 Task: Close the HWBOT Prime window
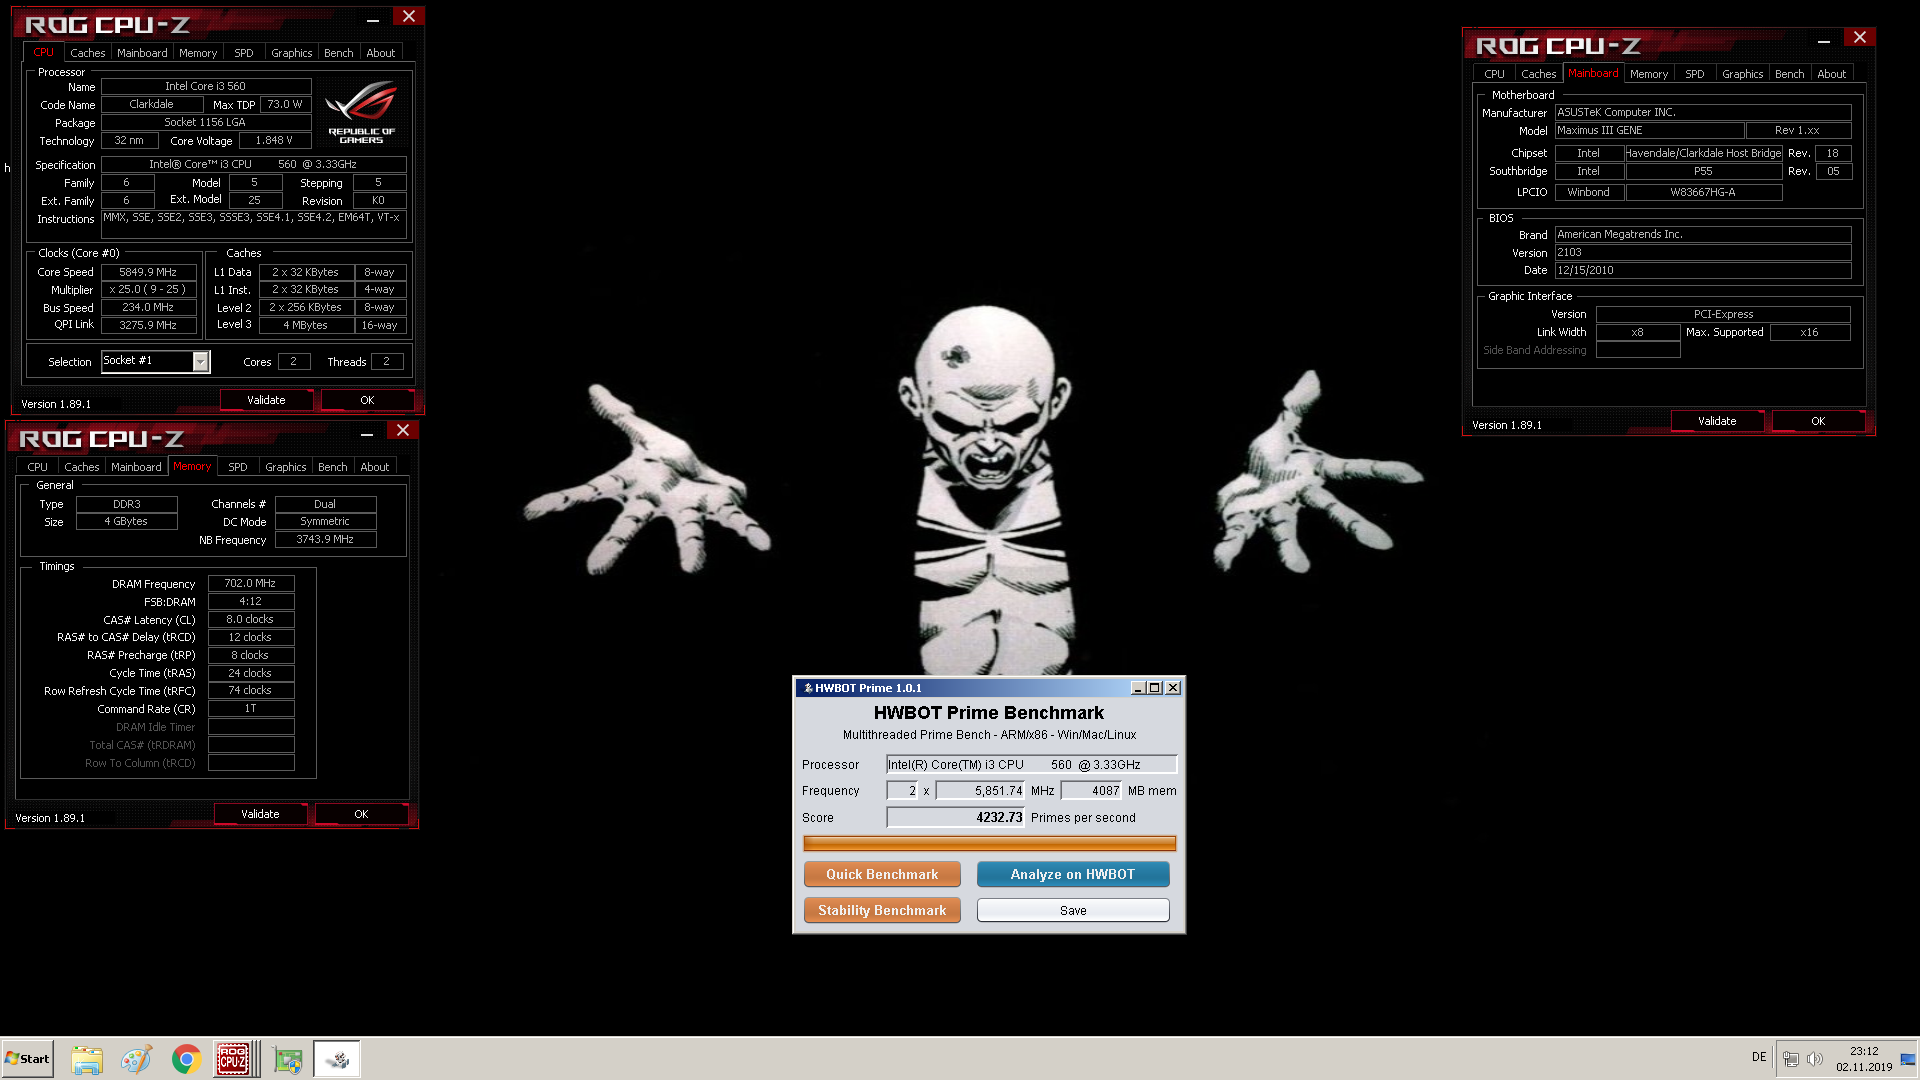(1173, 688)
